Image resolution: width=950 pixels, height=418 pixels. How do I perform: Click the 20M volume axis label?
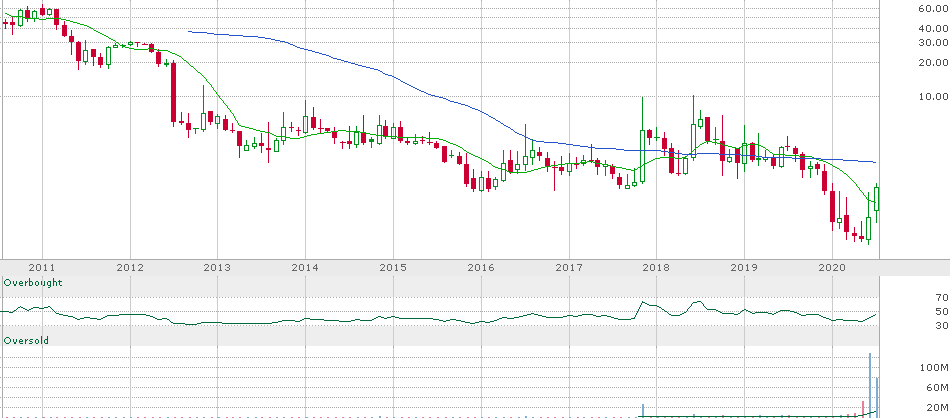click(938, 408)
